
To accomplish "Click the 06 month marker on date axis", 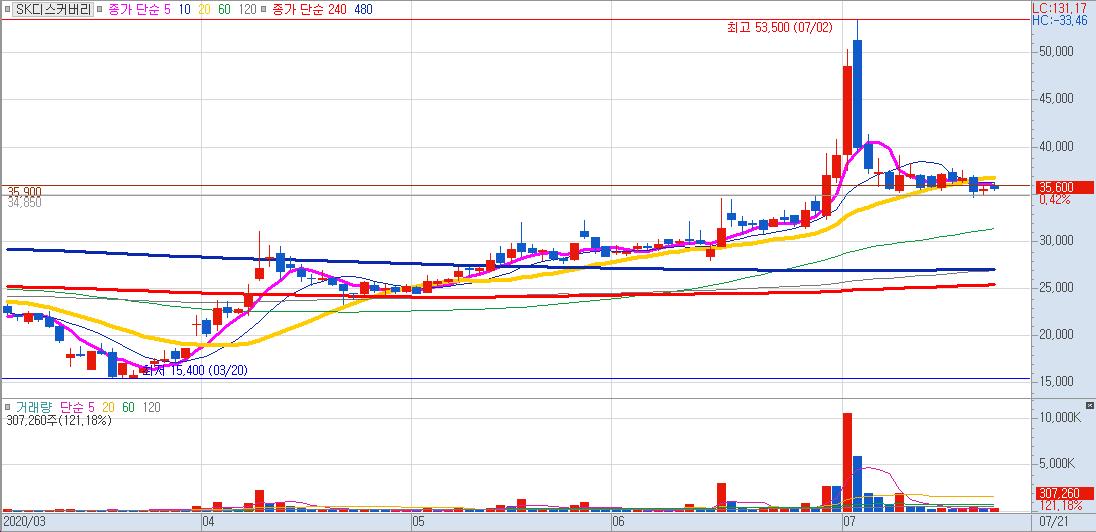I will coord(617,522).
